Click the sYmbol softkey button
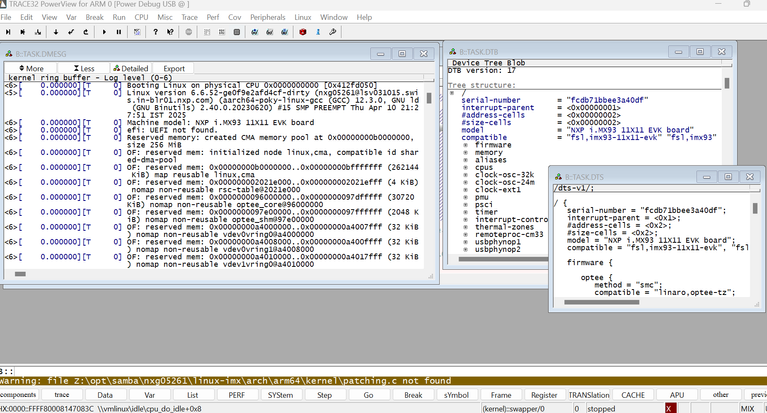This screenshot has width=767, height=413. [x=456, y=395]
